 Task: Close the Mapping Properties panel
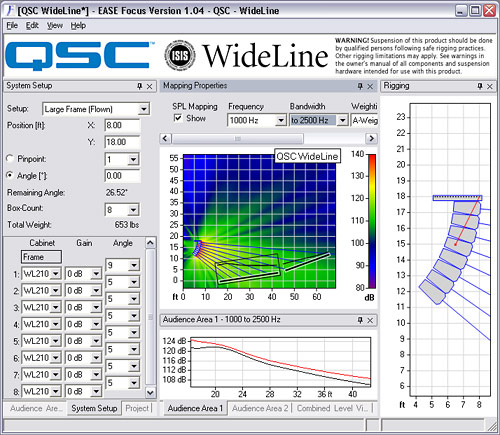click(x=370, y=87)
